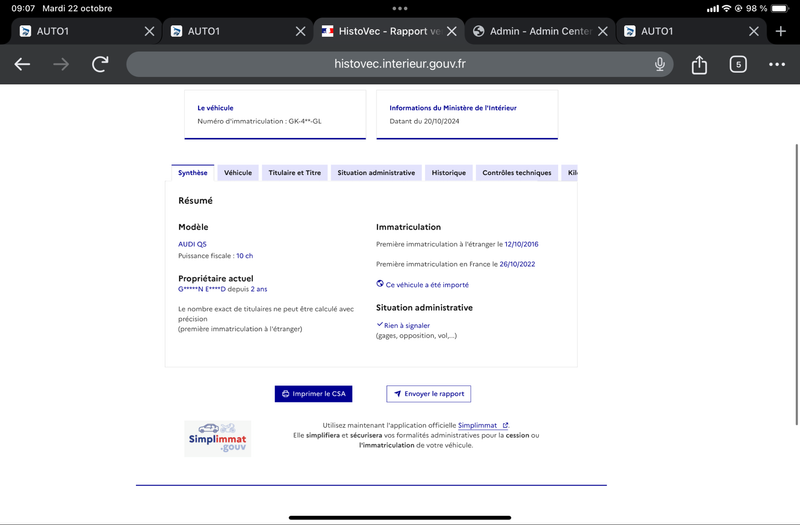Viewport: 800px width, 525px height.
Task: Open the Contrôles techniques tab
Action: click(516, 173)
